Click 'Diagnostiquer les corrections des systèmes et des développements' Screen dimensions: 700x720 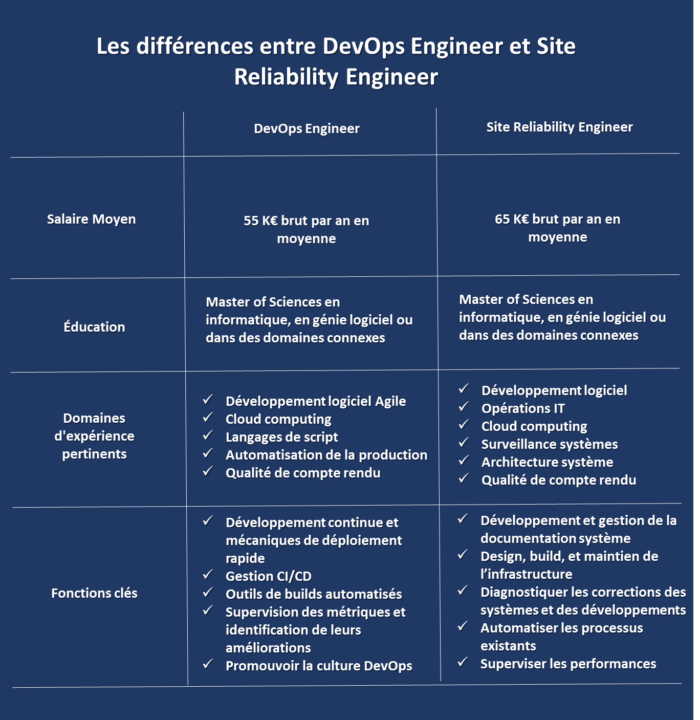pyautogui.click(x=583, y=601)
